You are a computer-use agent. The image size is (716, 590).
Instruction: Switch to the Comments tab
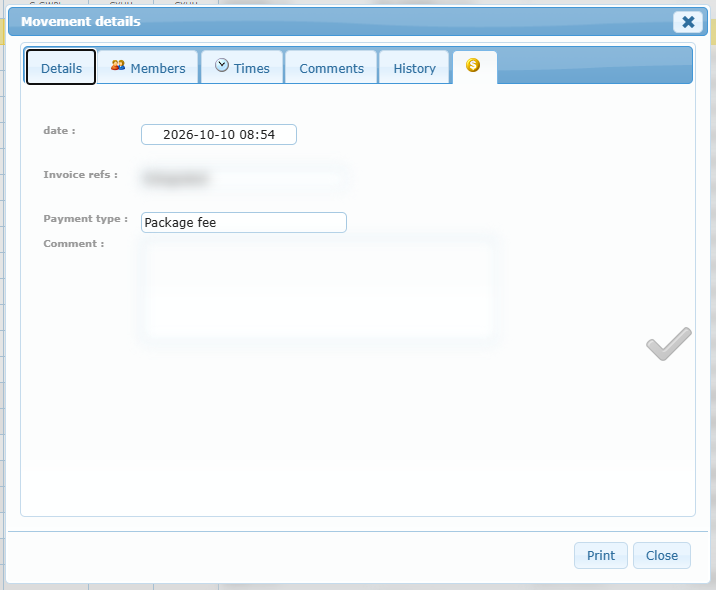pos(331,67)
